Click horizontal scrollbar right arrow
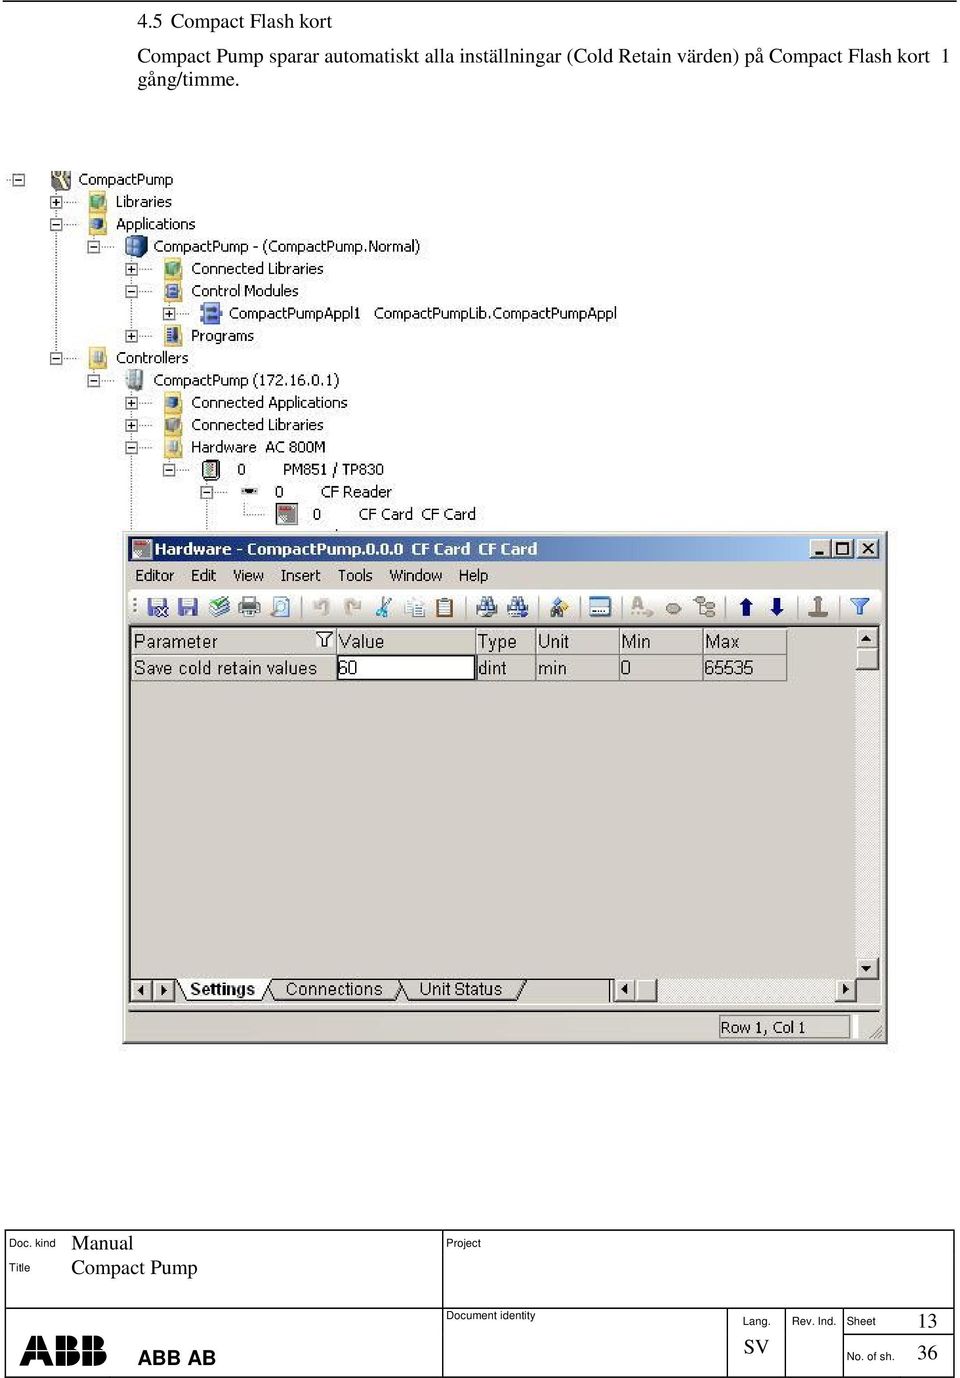Viewport: 960px width, 1378px height. [846, 989]
